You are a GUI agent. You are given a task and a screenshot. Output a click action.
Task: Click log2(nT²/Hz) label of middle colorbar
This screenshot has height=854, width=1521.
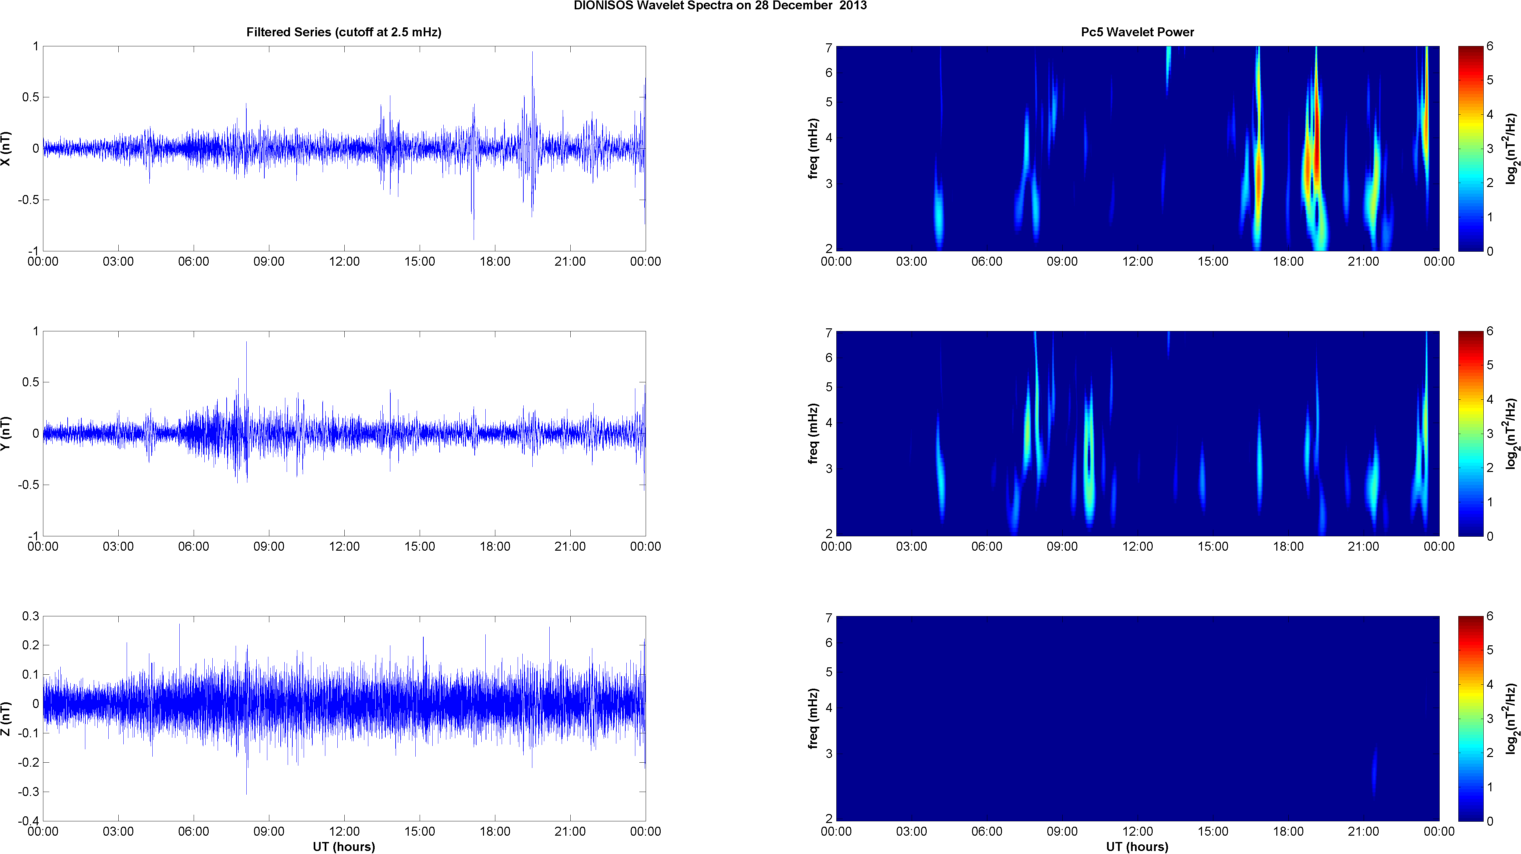pyautogui.click(x=1513, y=434)
